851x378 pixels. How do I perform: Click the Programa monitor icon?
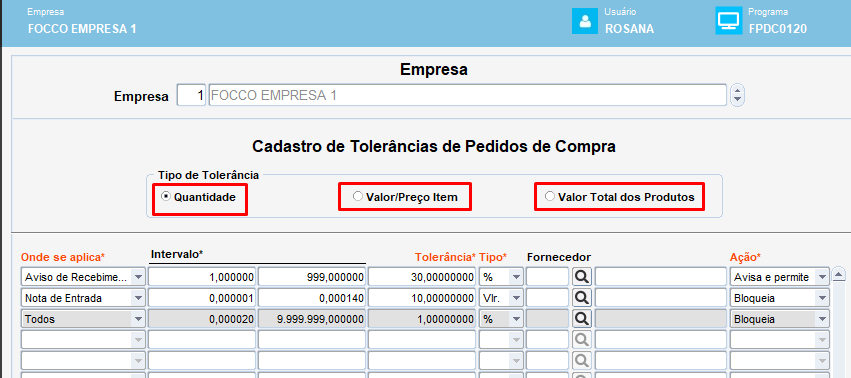[x=728, y=21]
